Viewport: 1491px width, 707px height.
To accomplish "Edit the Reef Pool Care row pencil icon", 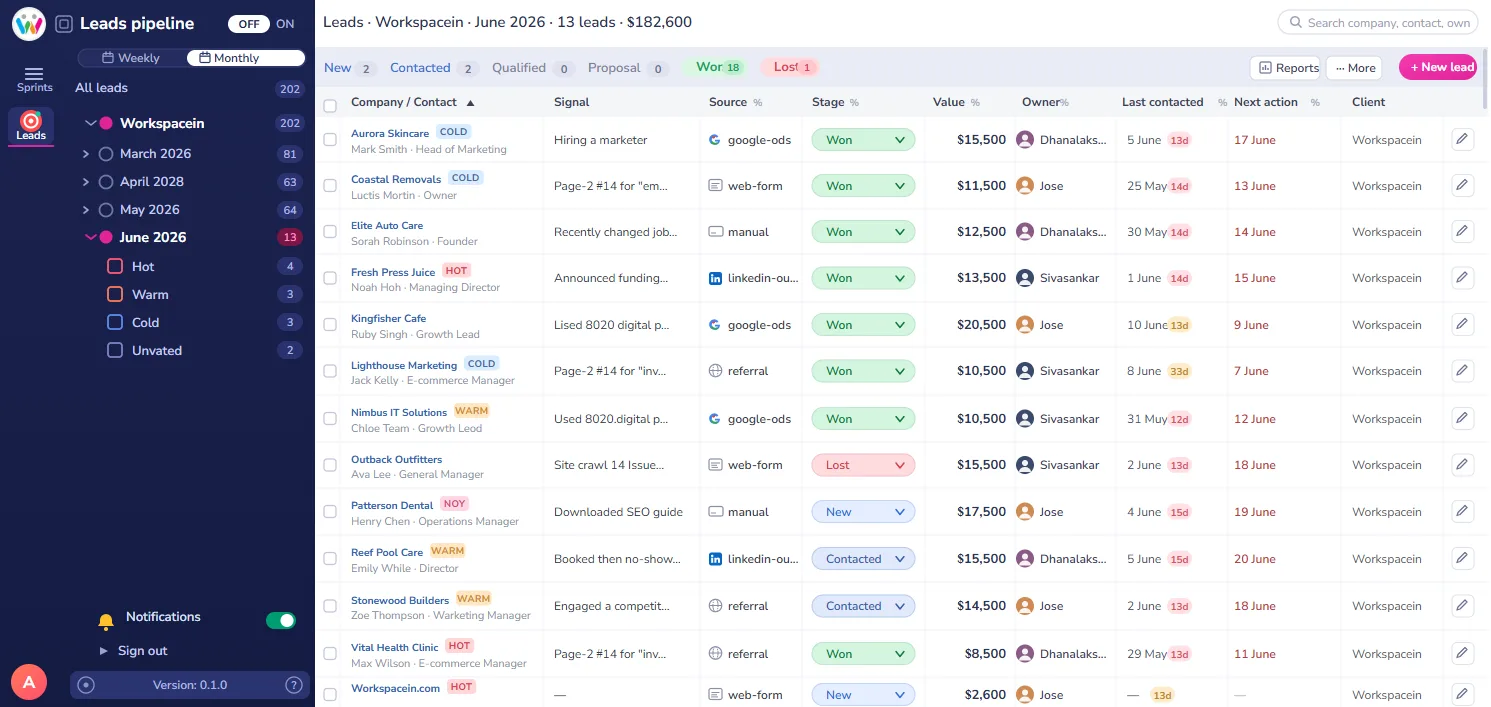I will click(x=1463, y=558).
